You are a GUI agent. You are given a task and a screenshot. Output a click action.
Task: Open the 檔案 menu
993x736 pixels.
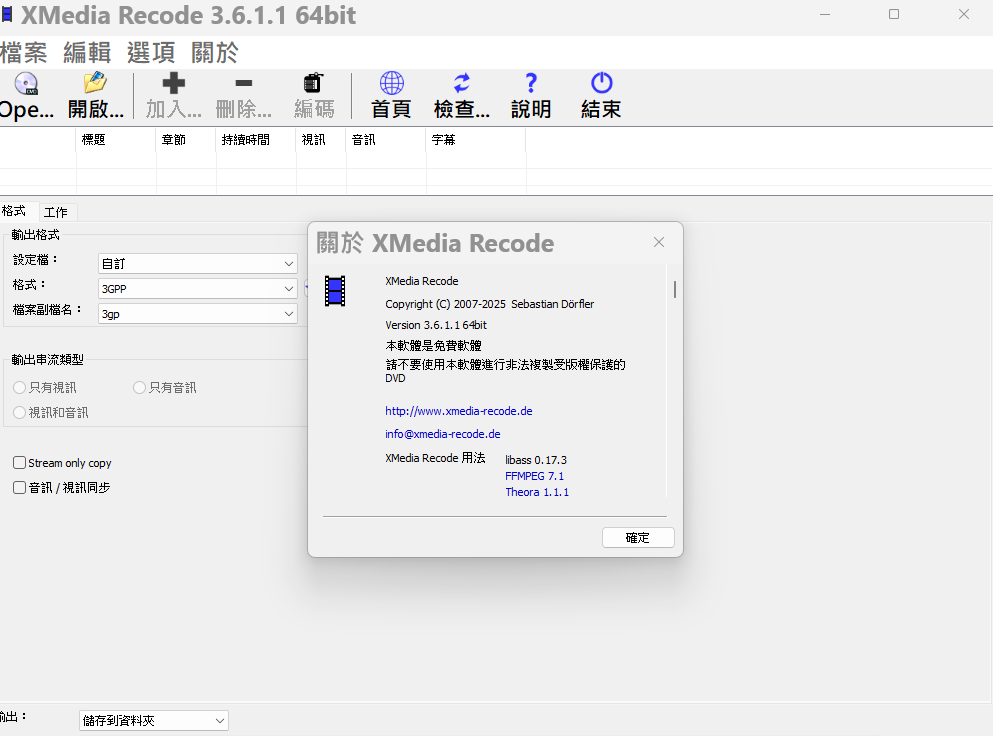(24, 53)
